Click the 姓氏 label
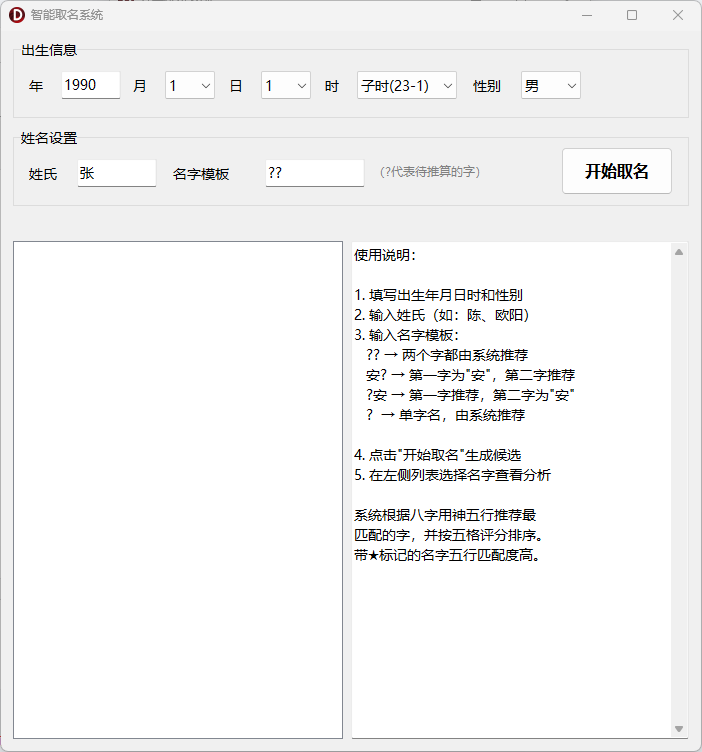Image resolution: width=702 pixels, height=752 pixels. (x=43, y=174)
